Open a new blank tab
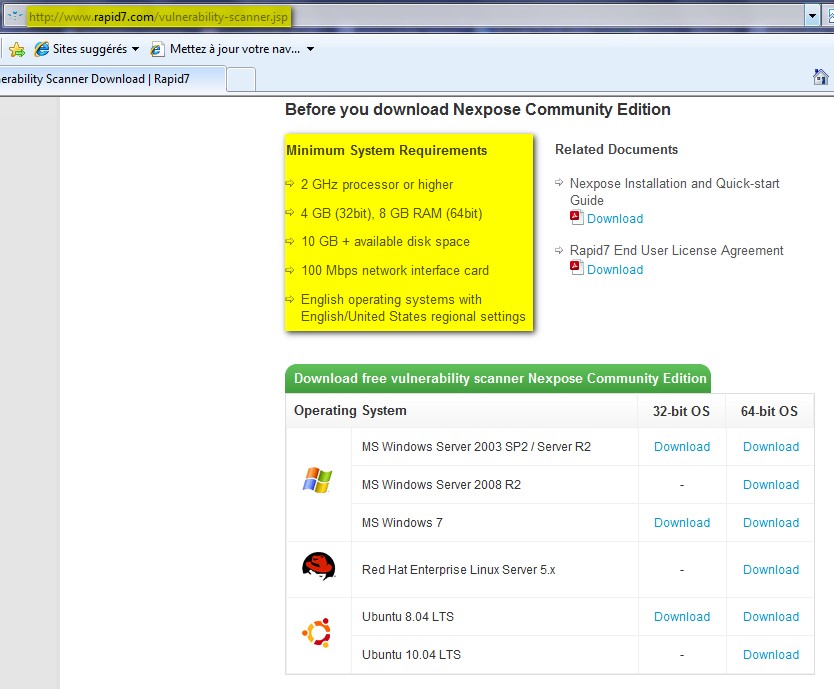The width and height of the screenshot is (834, 689). point(241,80)
